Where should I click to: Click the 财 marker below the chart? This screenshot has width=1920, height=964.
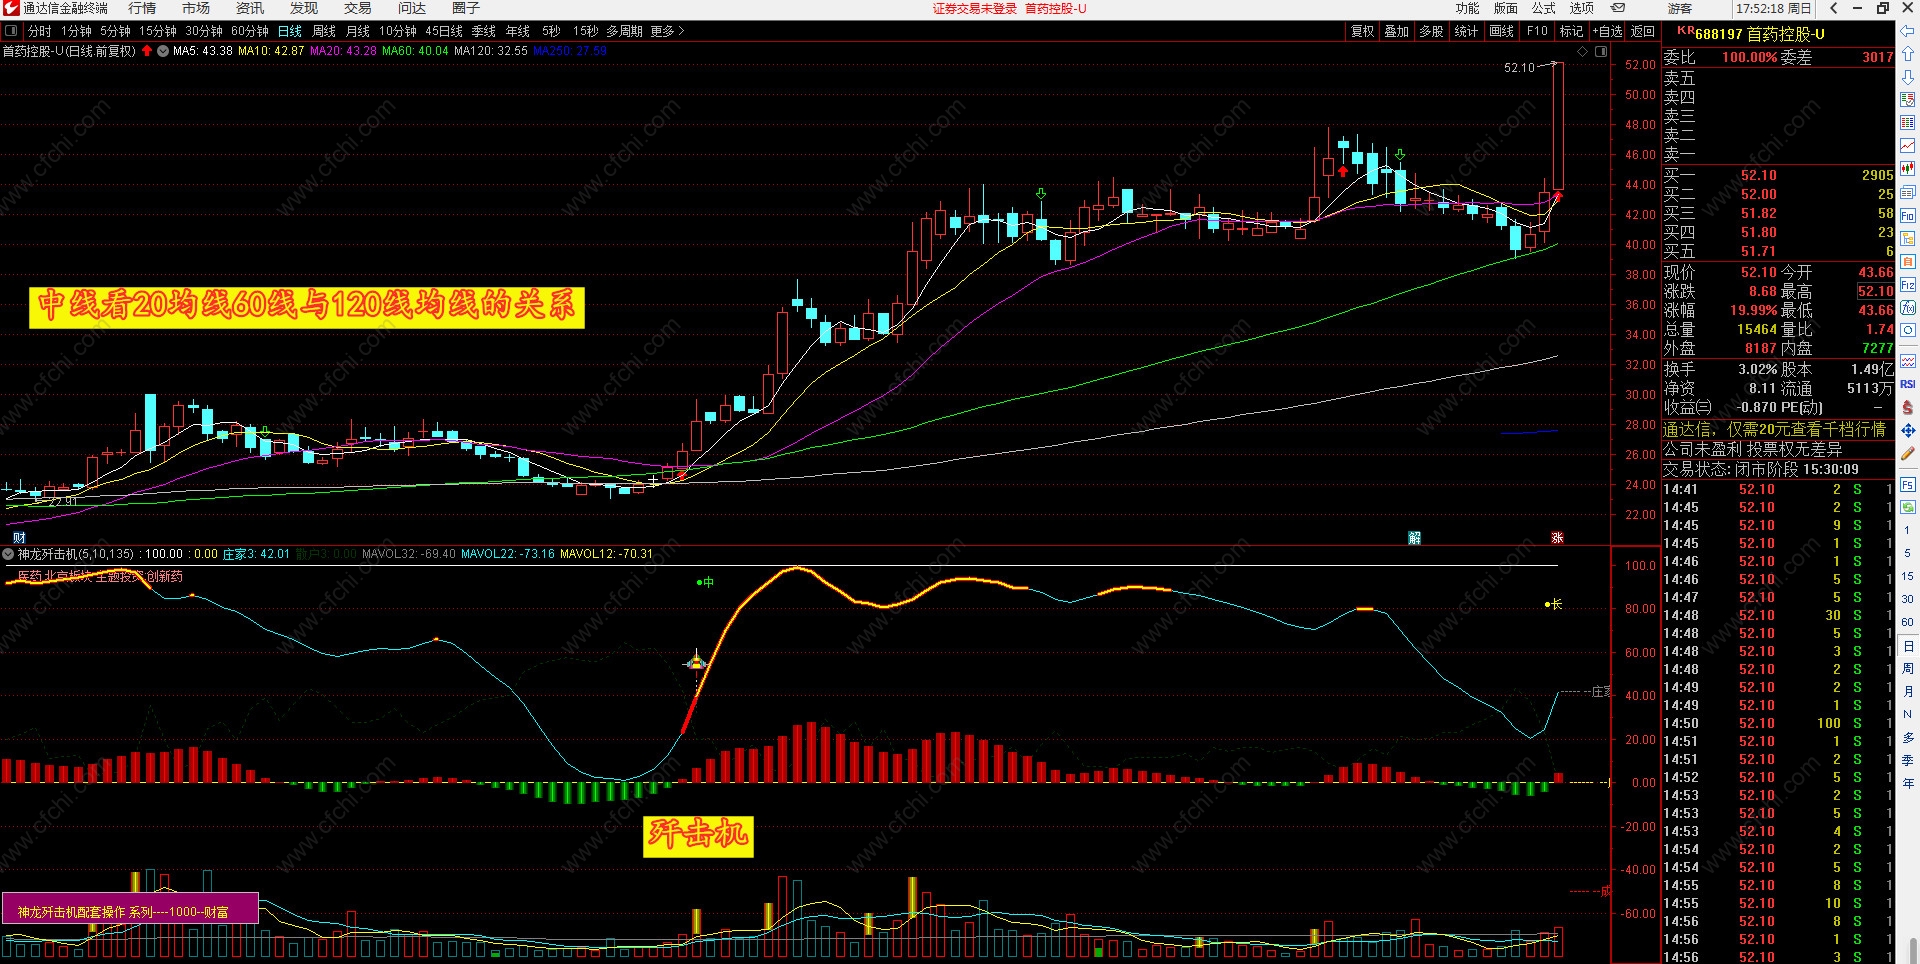(x=19, y=538)
